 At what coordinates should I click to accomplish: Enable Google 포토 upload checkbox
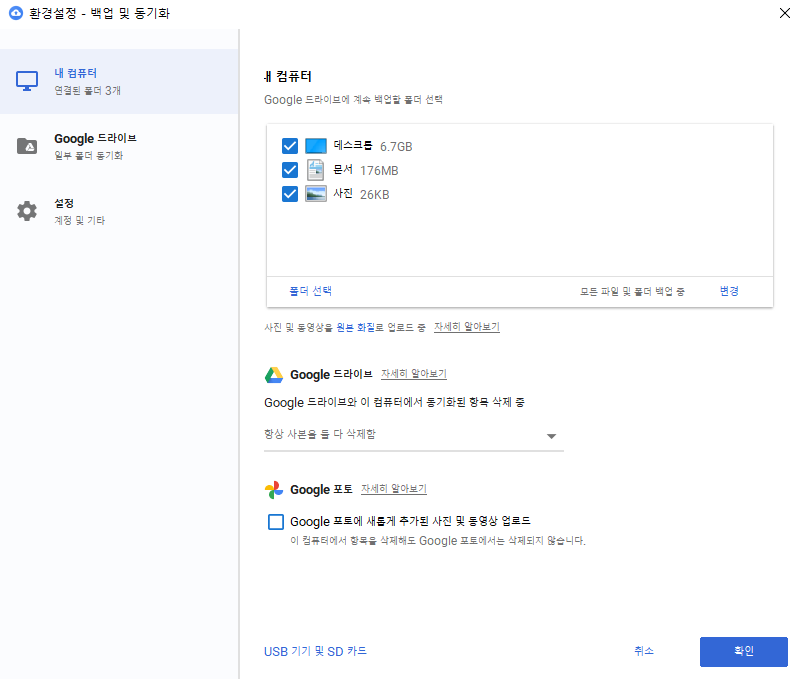276,522
